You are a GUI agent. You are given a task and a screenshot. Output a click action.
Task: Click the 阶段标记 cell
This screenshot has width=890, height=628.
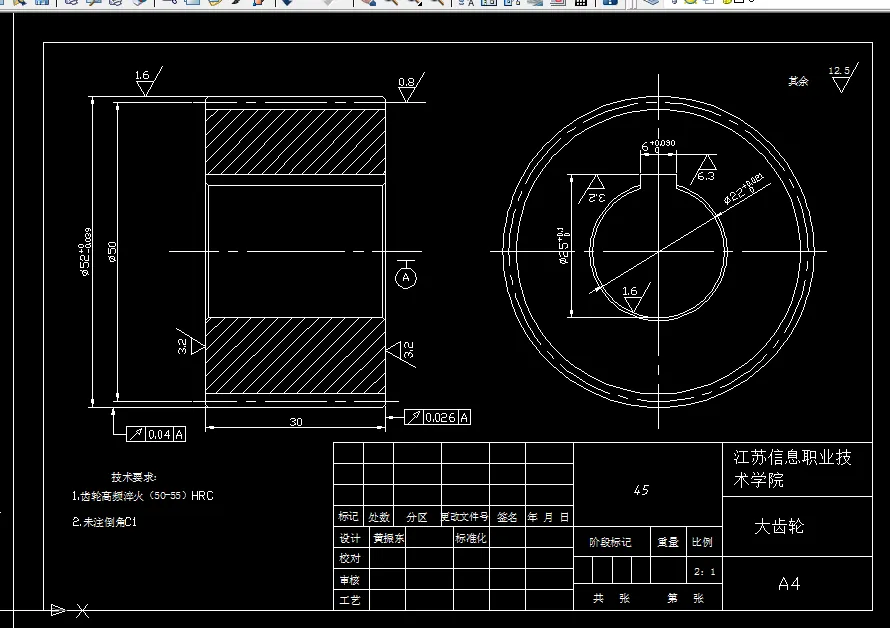pyautogui.click(x=610, y=542)
